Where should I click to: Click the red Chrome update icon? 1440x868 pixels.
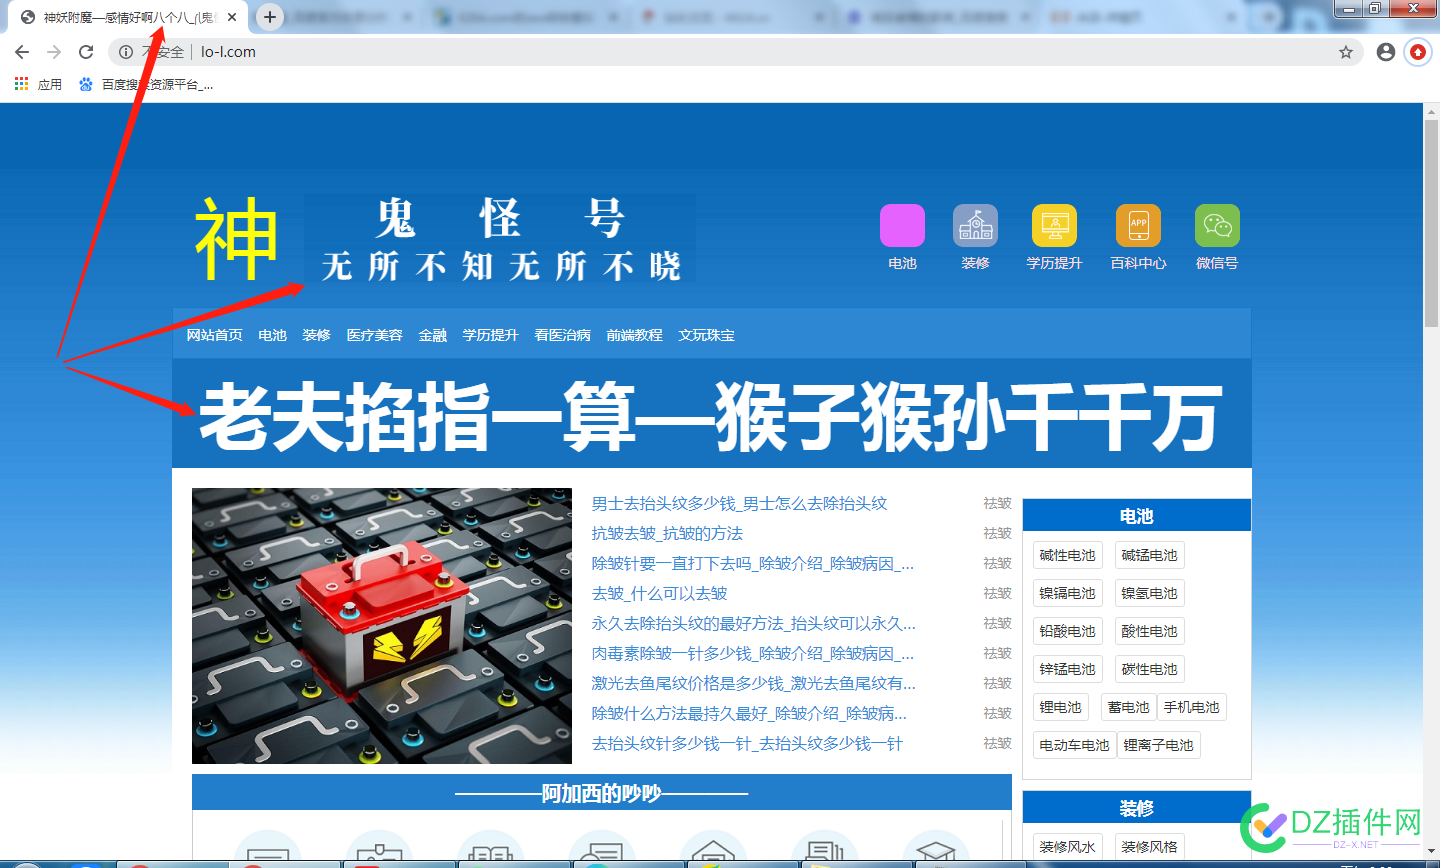(1417, 52)
